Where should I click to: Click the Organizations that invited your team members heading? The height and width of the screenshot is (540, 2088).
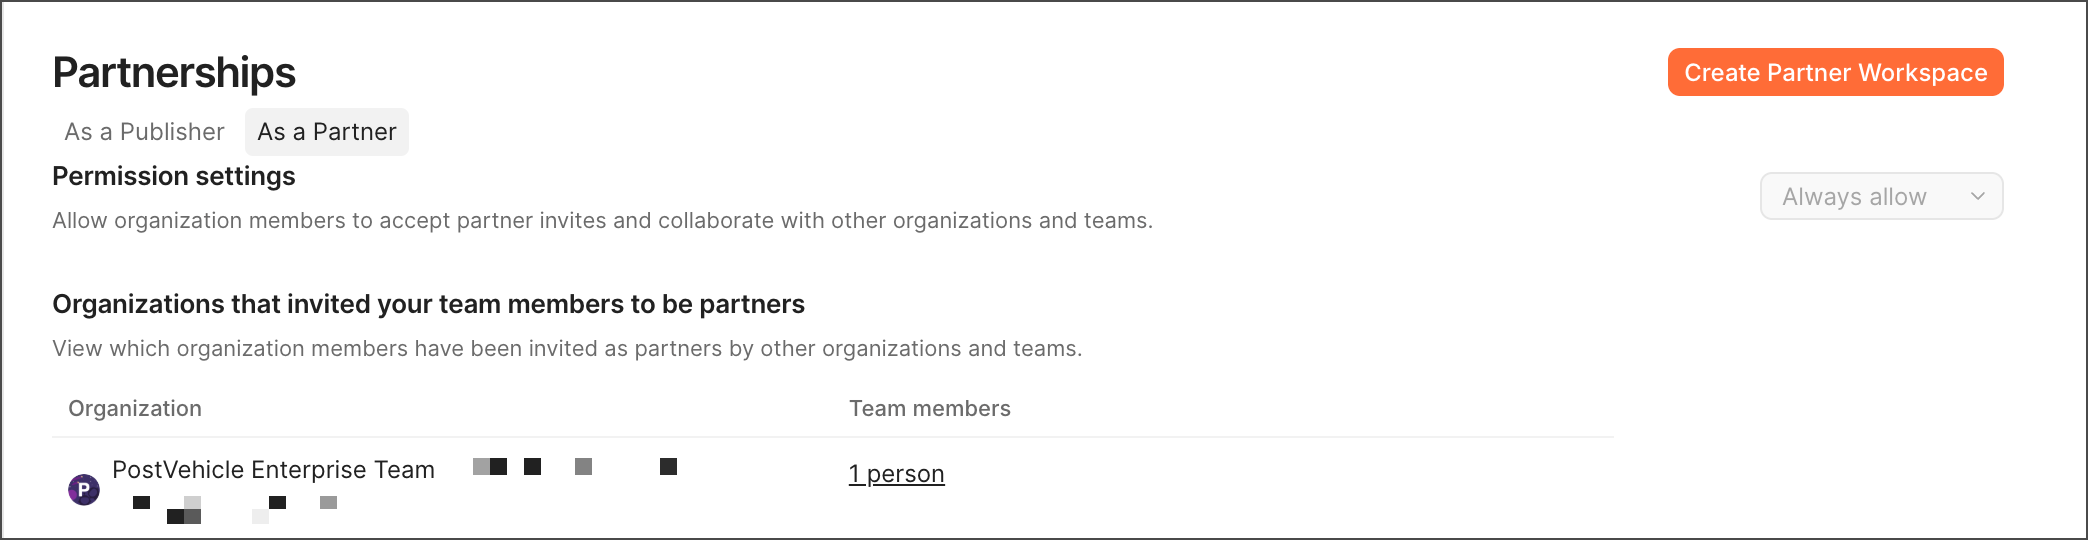coord(428,304)
